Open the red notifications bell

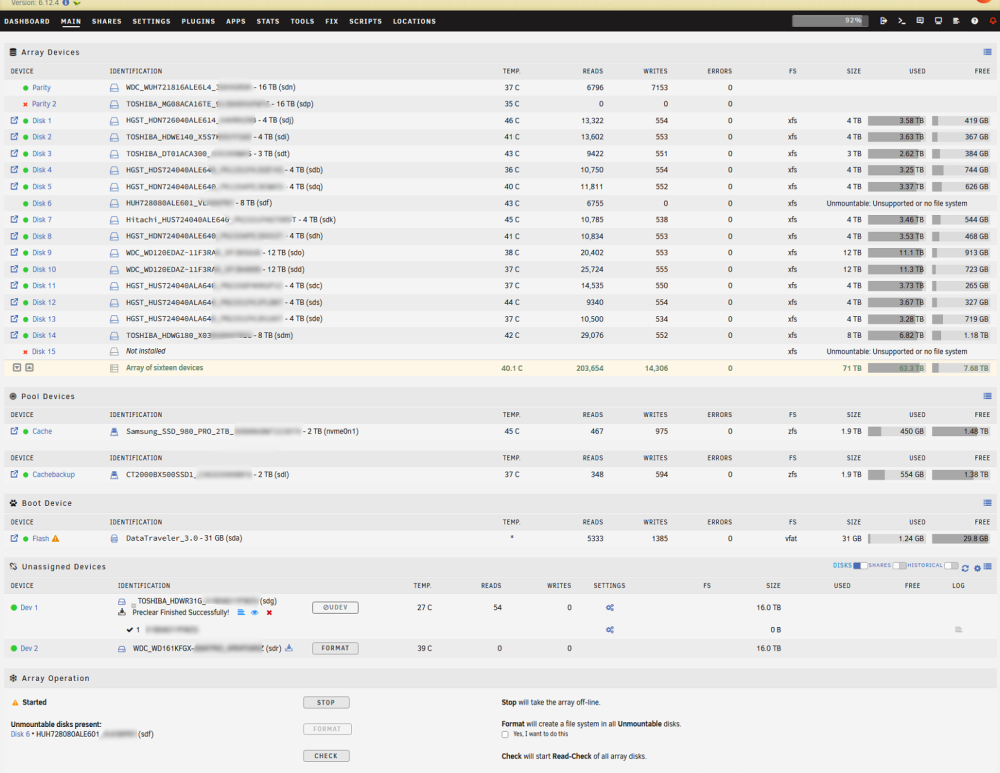[x=992, y=21]
